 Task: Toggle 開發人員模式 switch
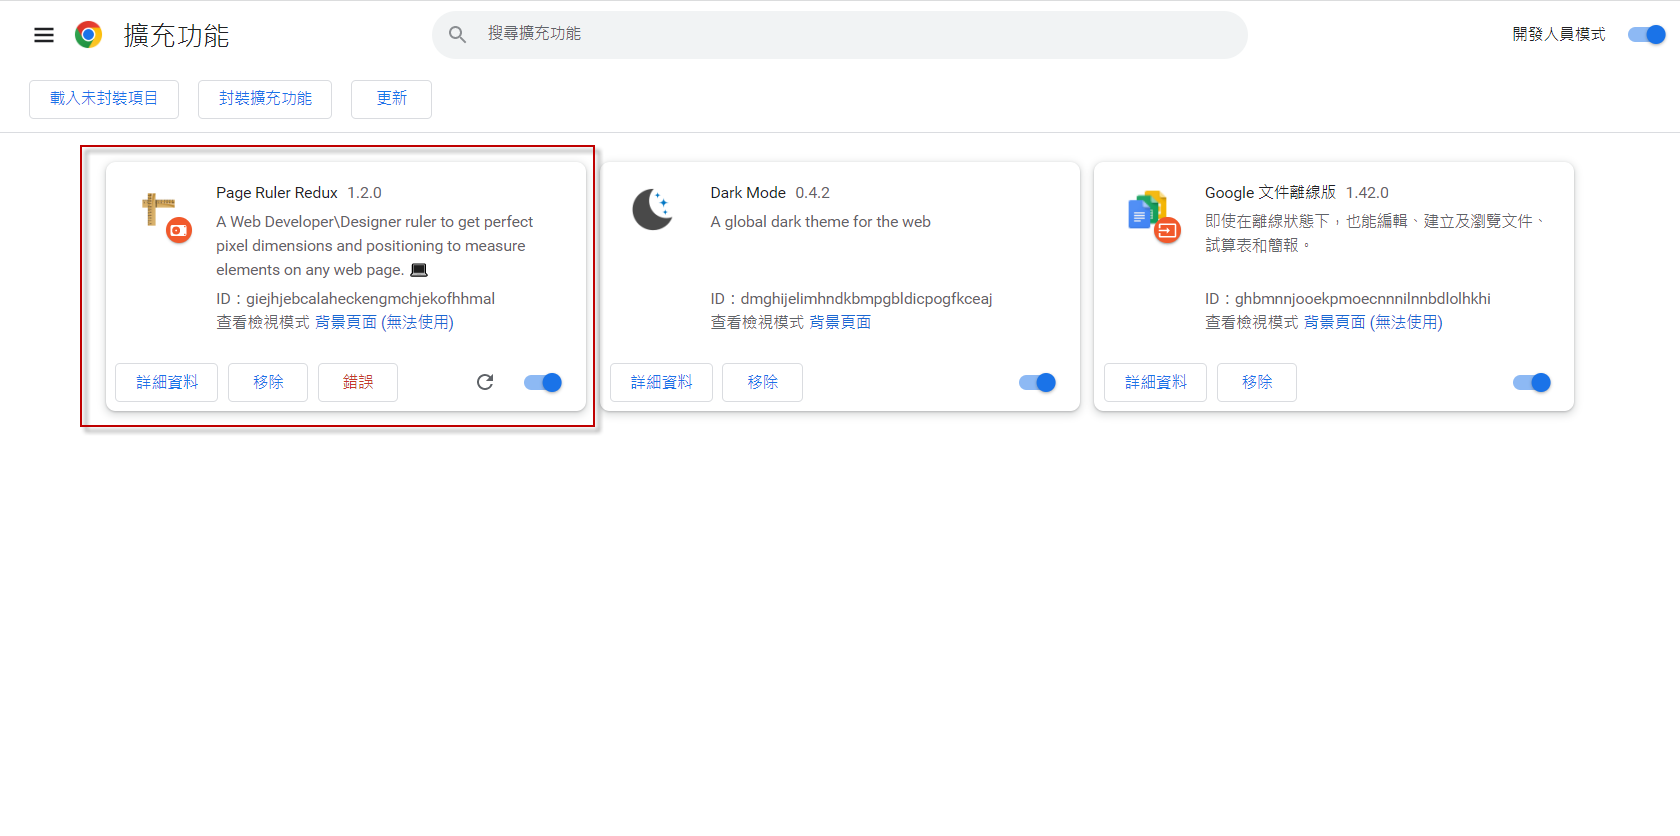coord(1646,35)
